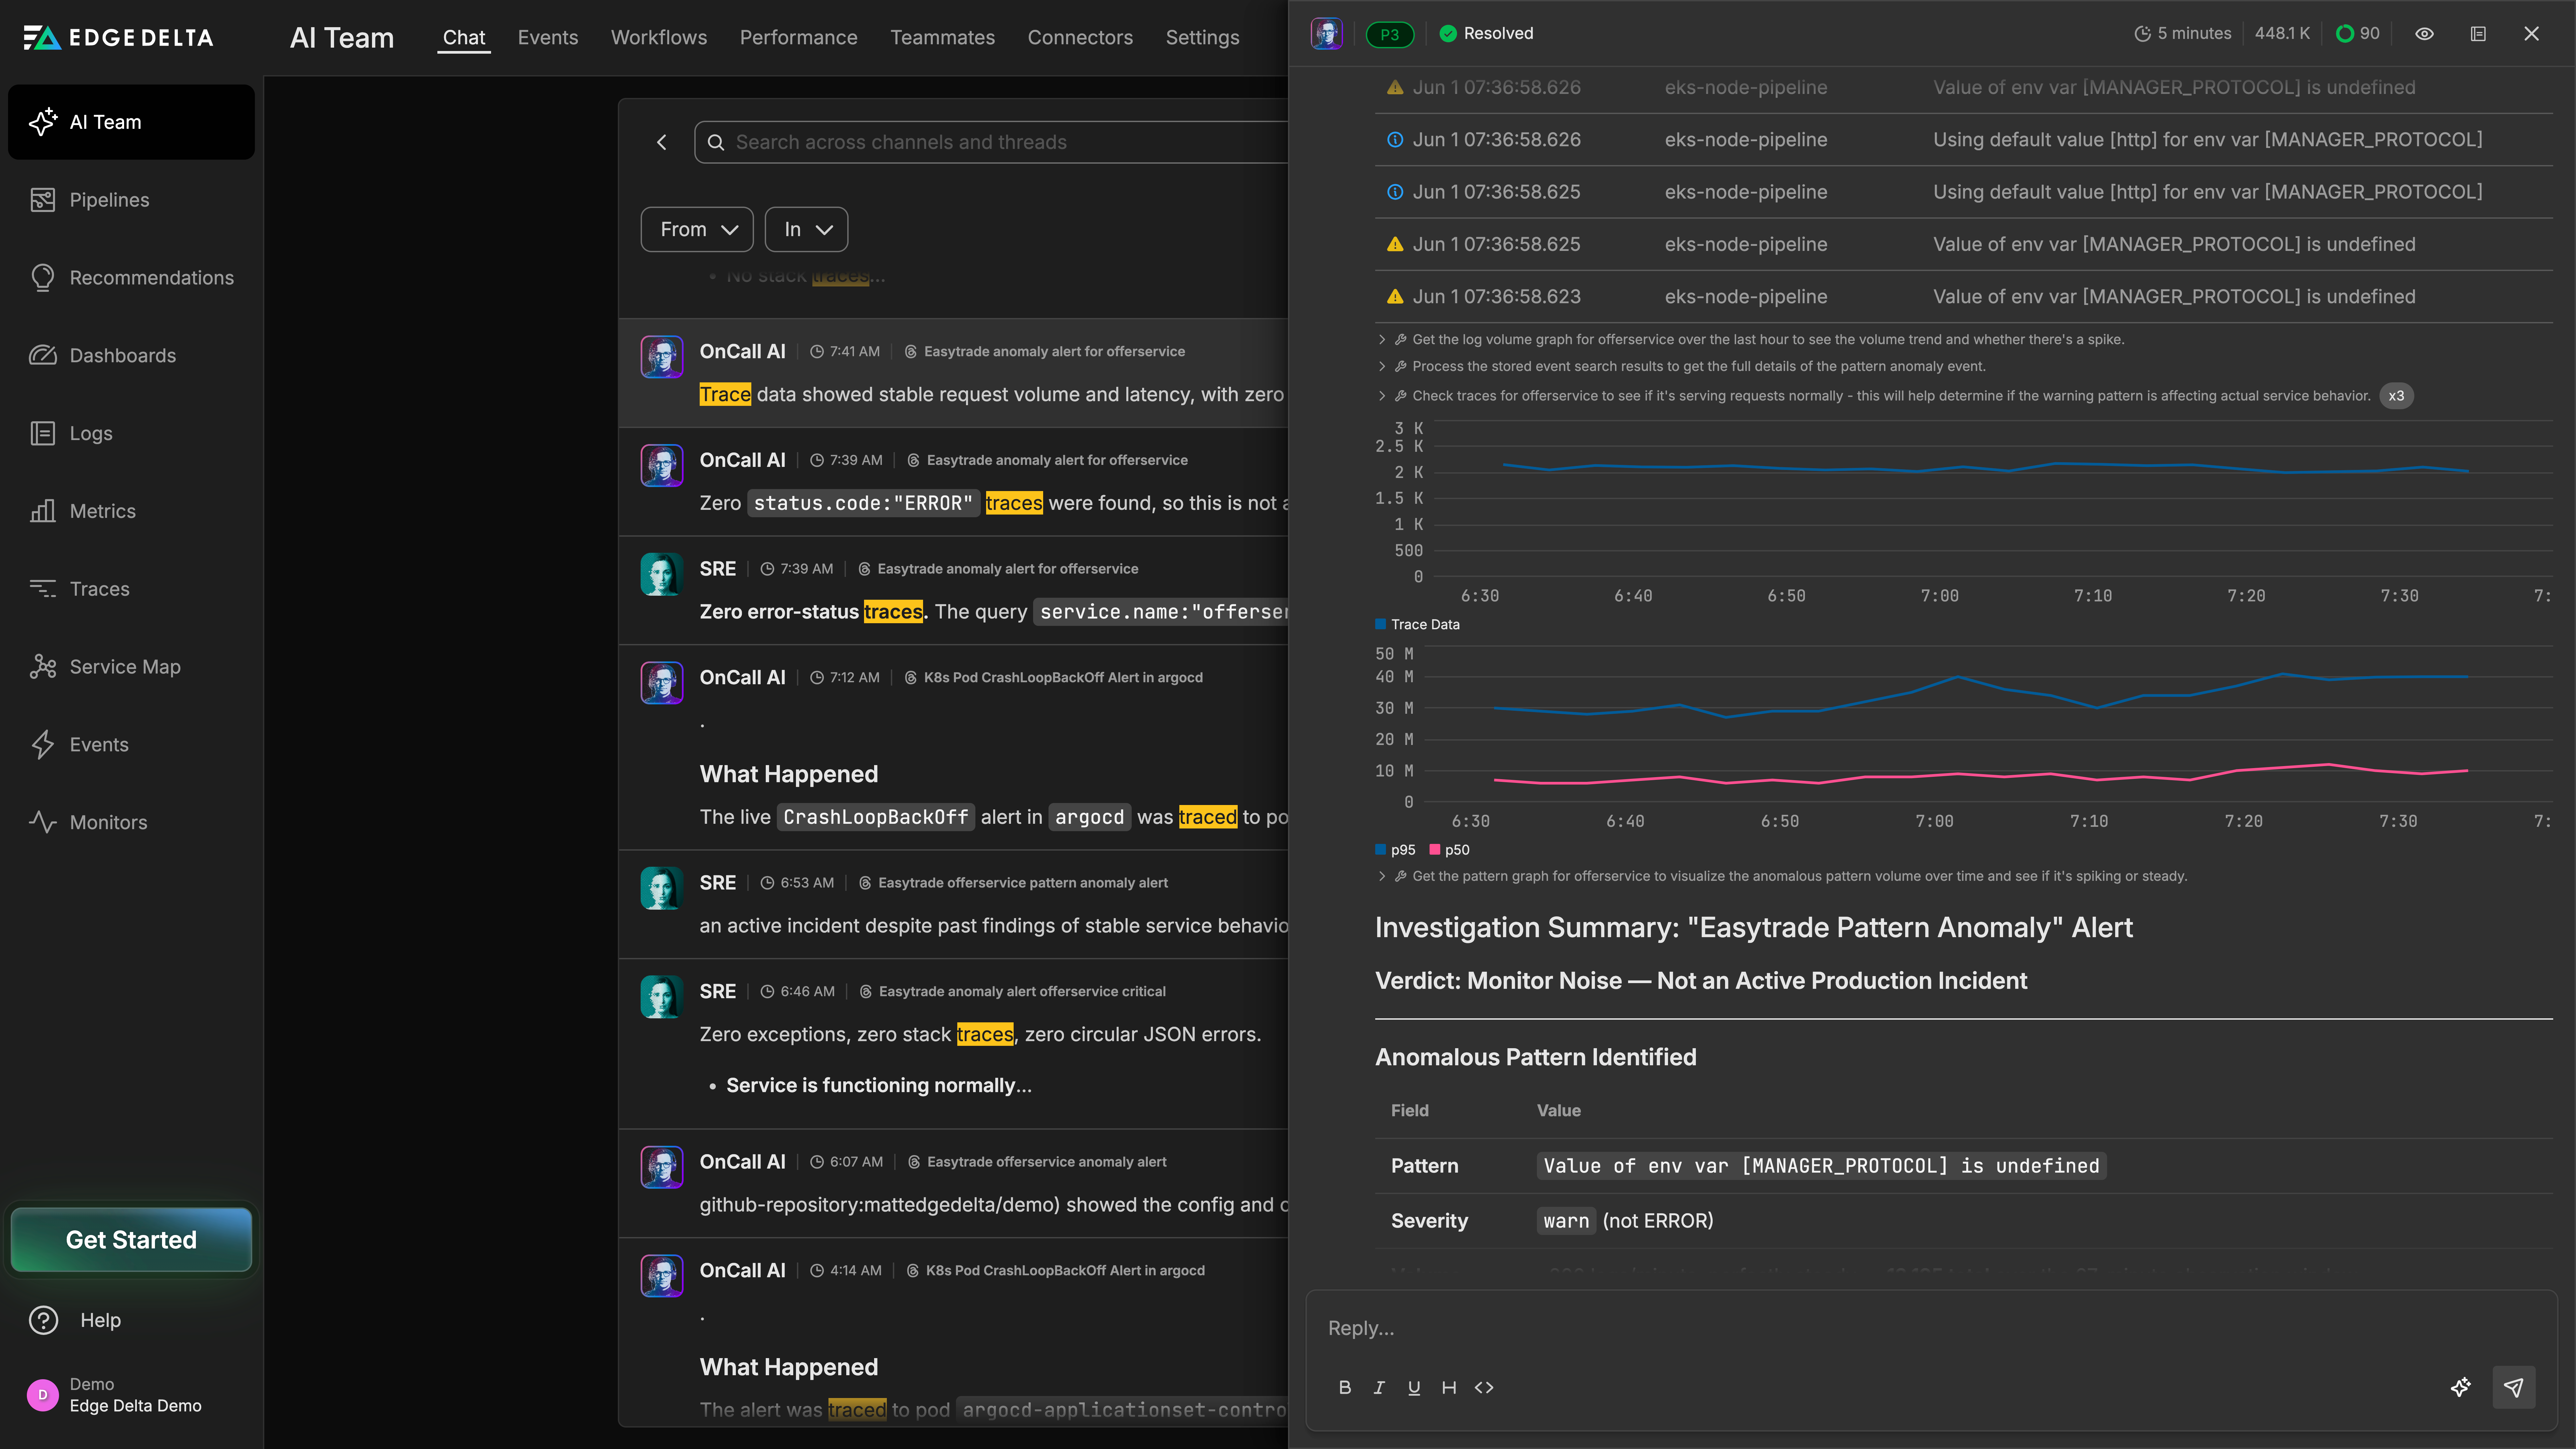Open the In filter dropdown
The image size is (2576, 1449).
click(x=806, y=230)
